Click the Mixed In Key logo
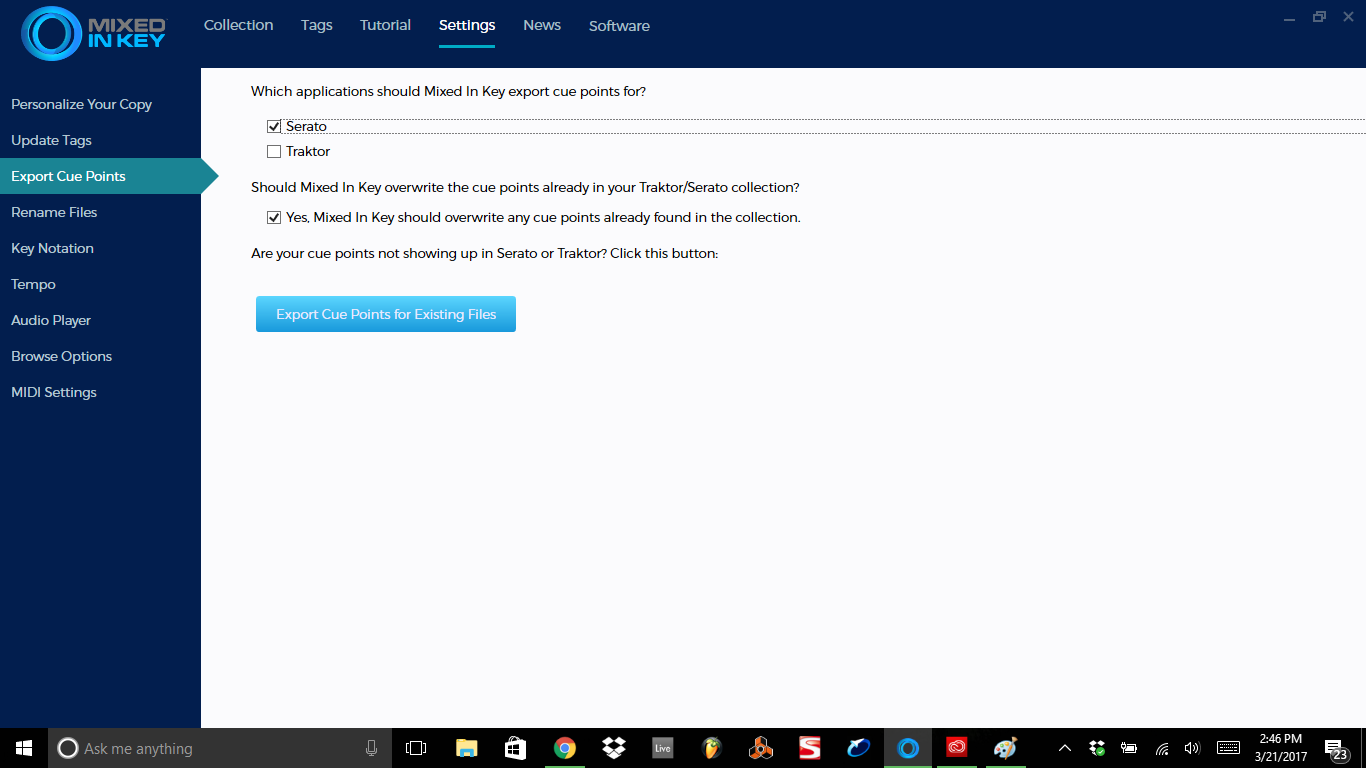 coord(93,33)
